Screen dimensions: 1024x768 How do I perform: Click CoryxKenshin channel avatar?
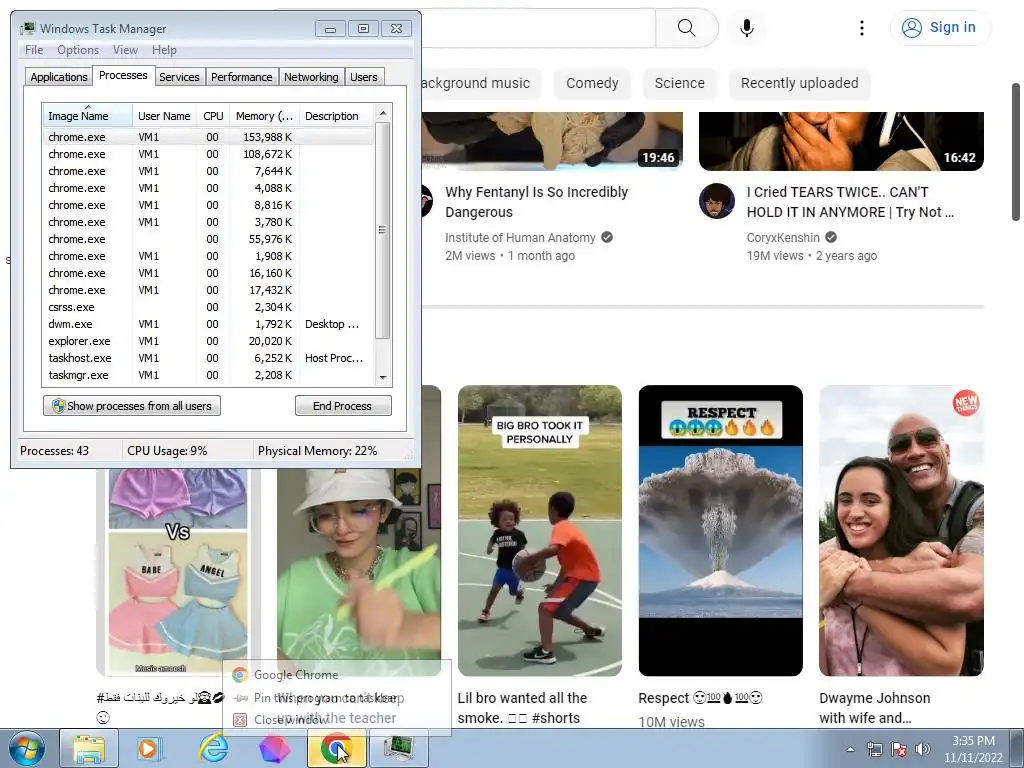point(716,200)
